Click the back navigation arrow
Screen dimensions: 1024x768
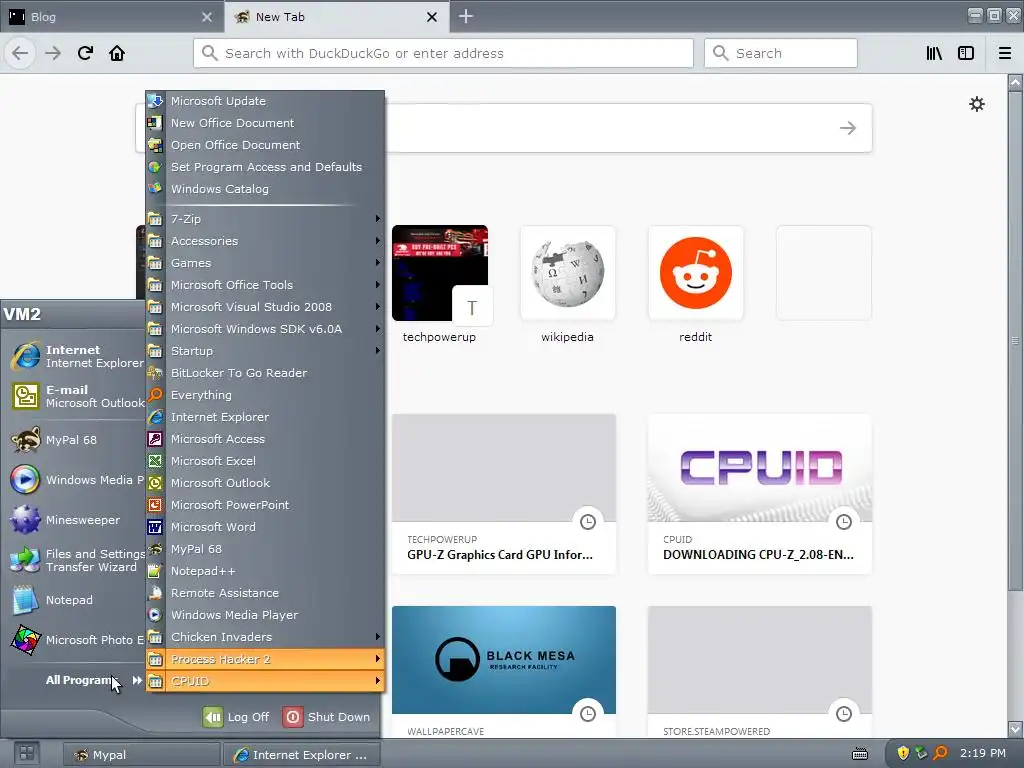click(20, 53)
